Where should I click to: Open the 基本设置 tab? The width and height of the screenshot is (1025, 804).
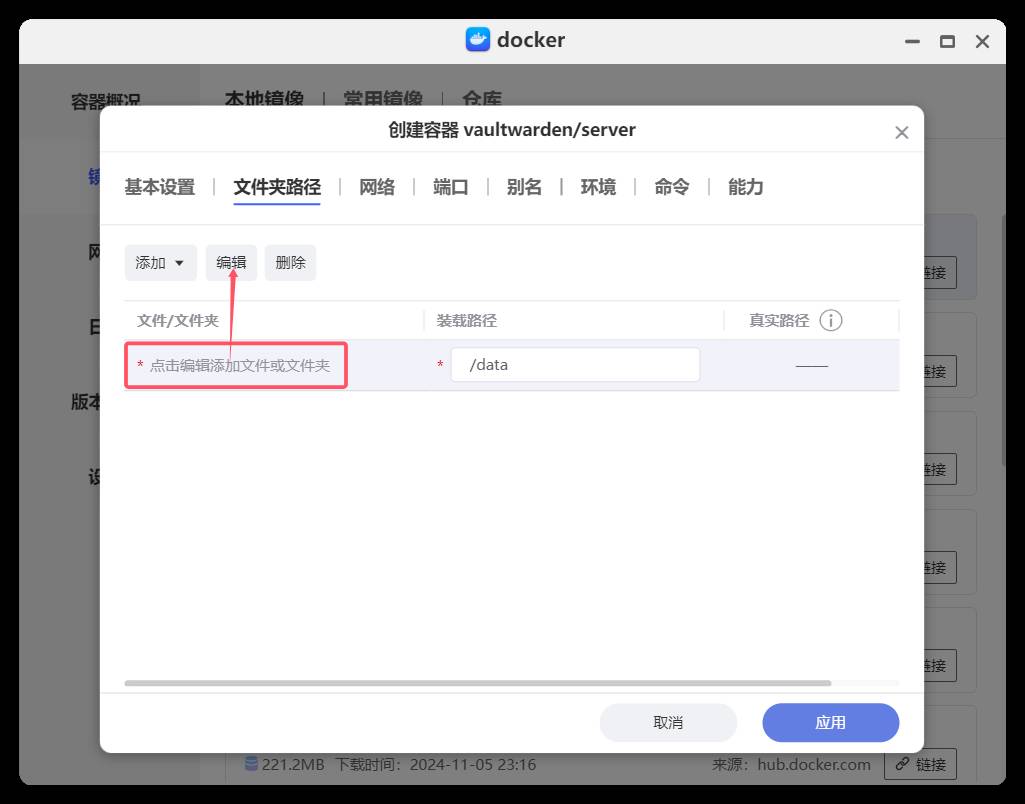[160, 187]
